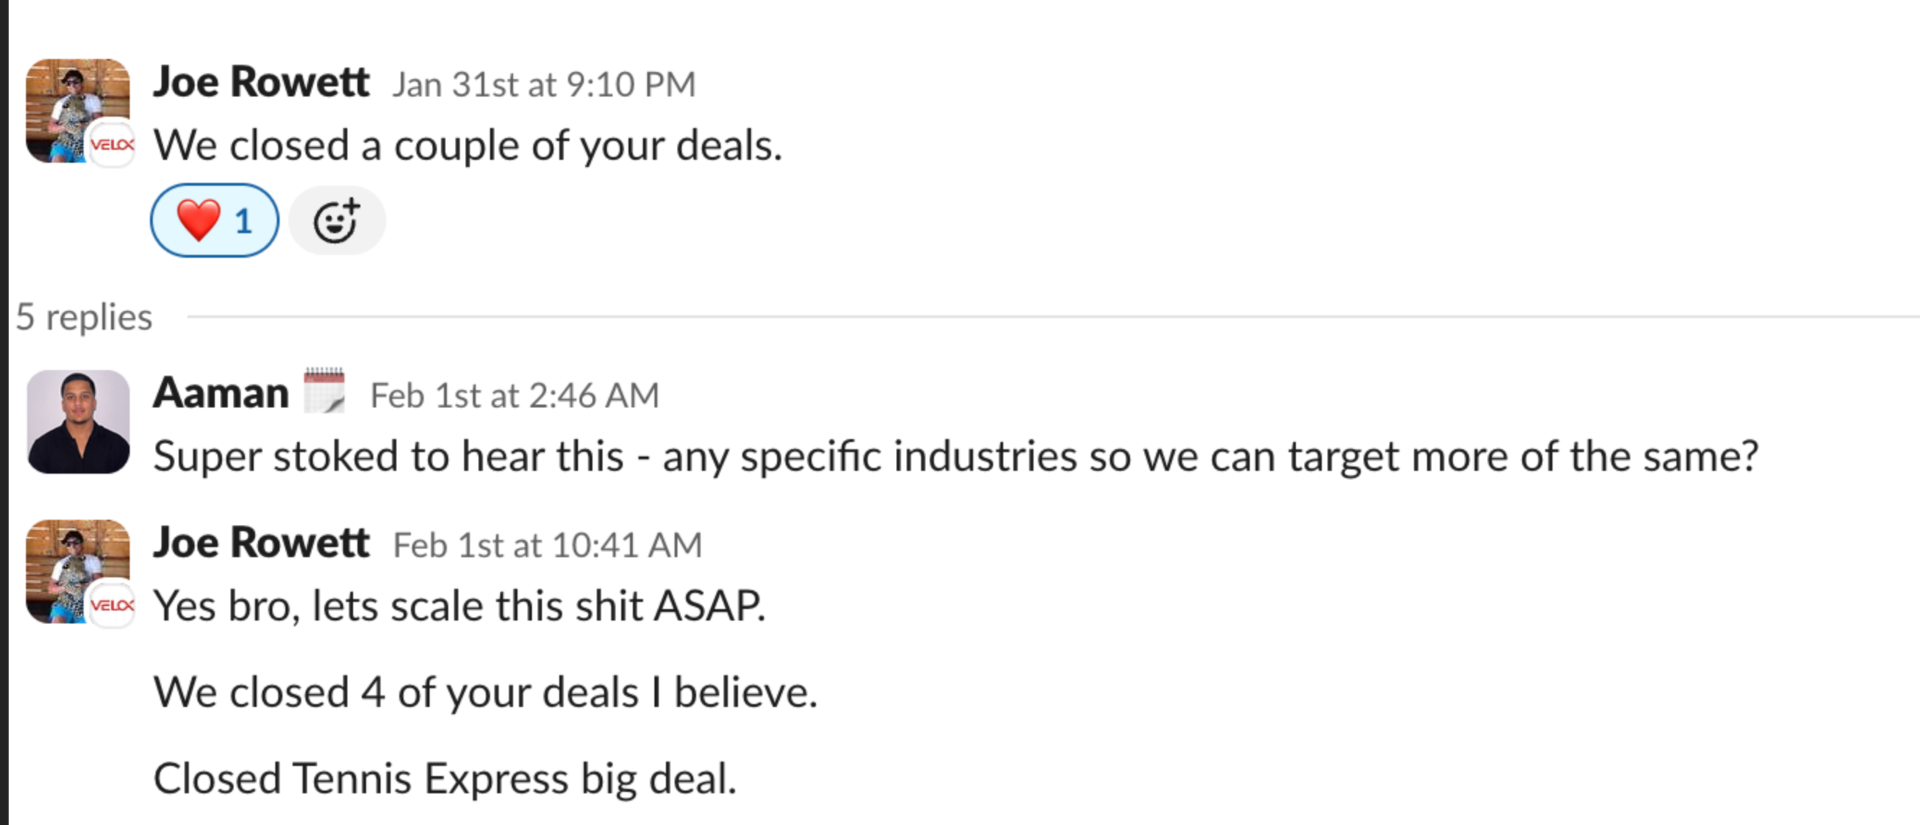The width and height of the screenshot is (1920, 825).
Task: Open the Feb 1st at 10:41 AM timestamp
Action: click(547, 546)
